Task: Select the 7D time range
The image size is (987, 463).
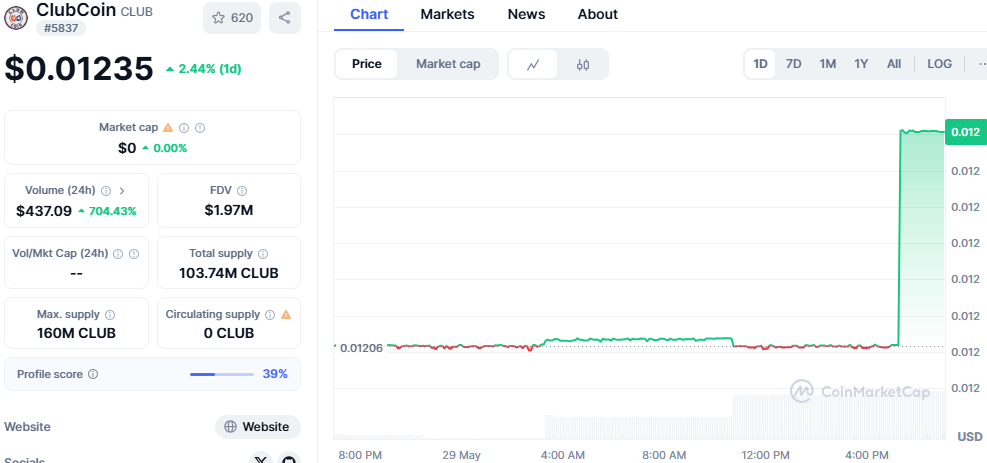Action: coord(793,64)
